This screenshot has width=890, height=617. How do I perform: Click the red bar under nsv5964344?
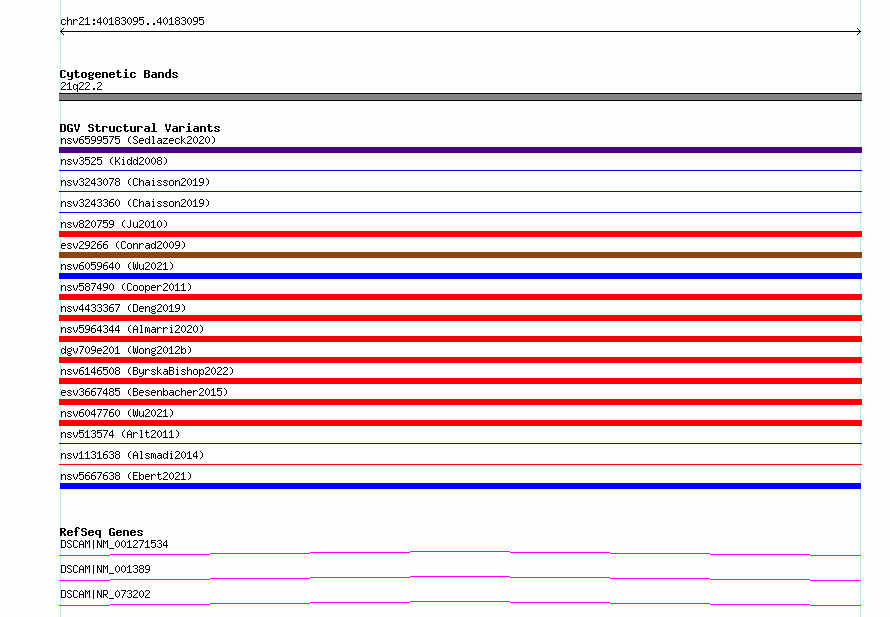[x=460, y=339]
